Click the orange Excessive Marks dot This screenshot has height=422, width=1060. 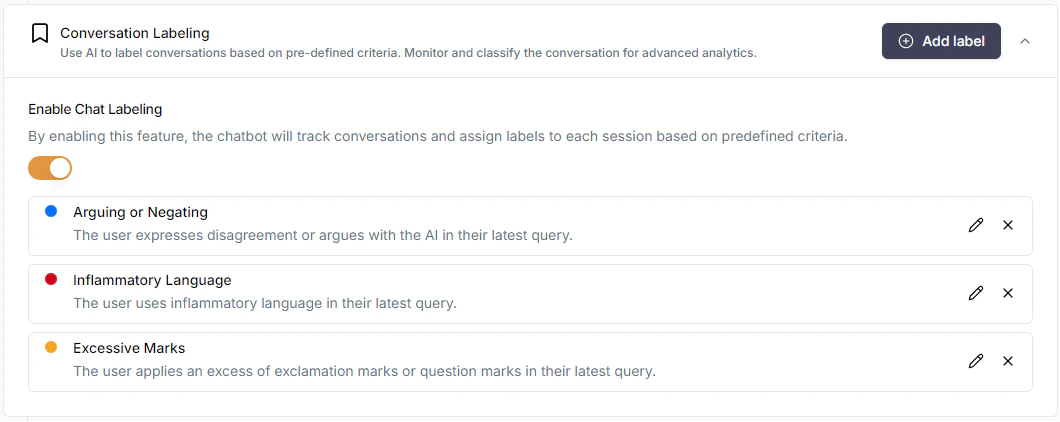point(51,347)
